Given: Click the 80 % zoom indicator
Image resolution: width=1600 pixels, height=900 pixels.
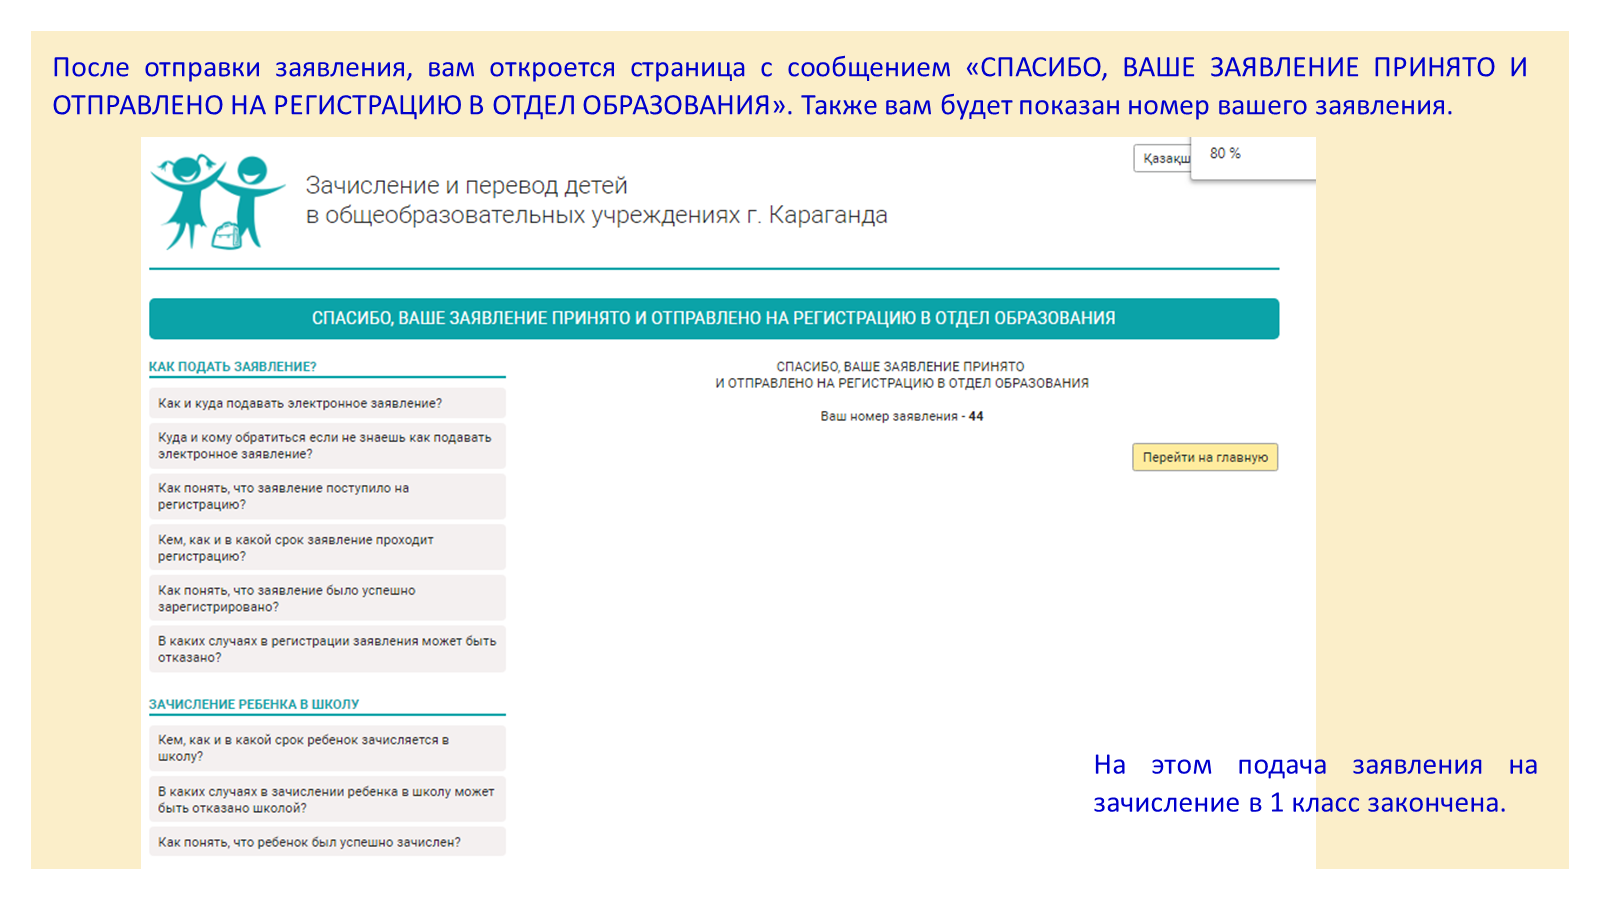Looking at the screenshot, I should (1225, 154).
